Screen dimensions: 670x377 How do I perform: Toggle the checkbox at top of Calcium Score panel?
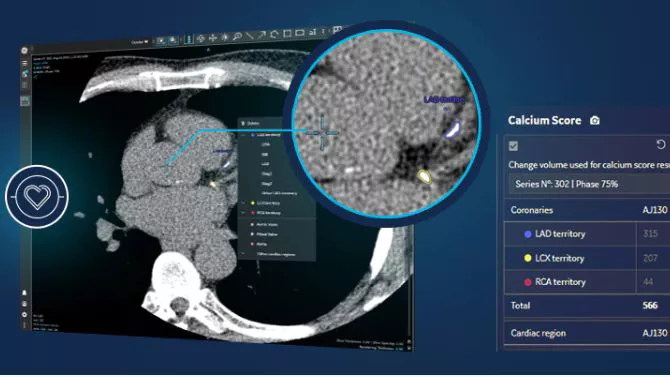(513, 146)
